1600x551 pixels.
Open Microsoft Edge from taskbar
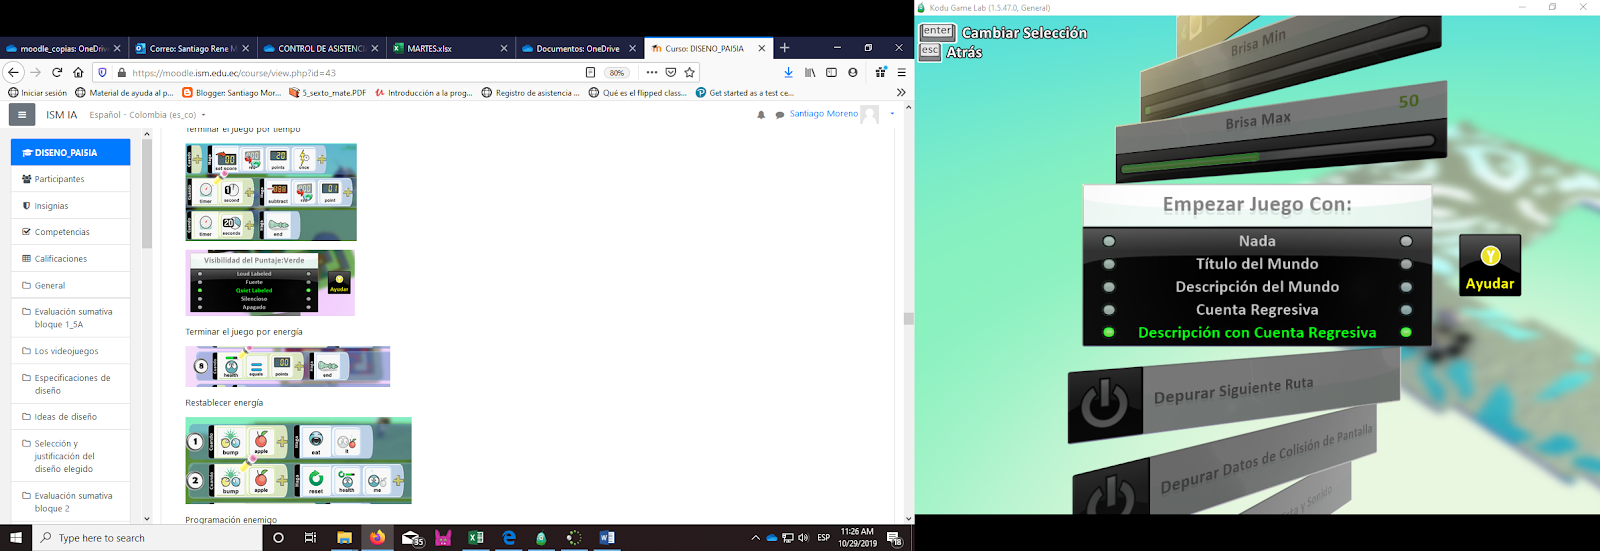click(x=509, y=538)
